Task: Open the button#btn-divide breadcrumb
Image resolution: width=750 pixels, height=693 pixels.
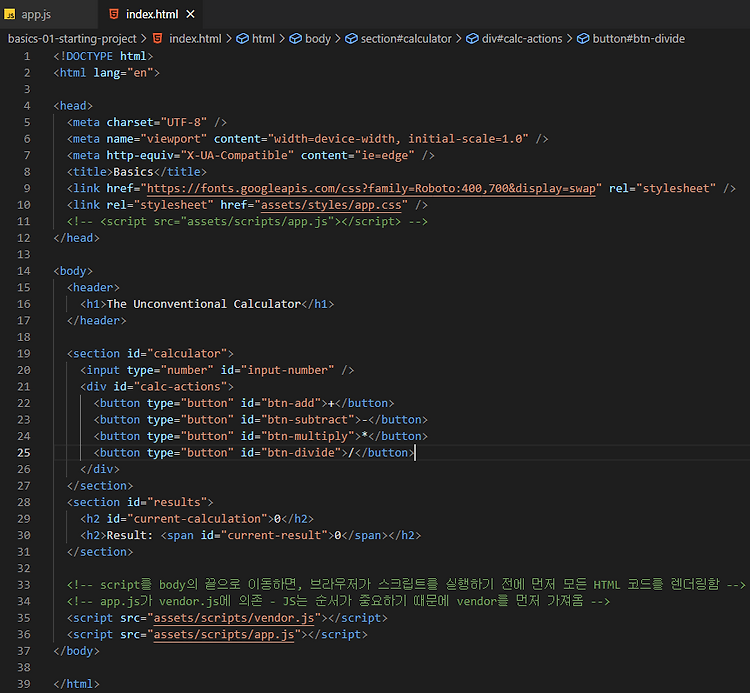Action: click(639, 39)
